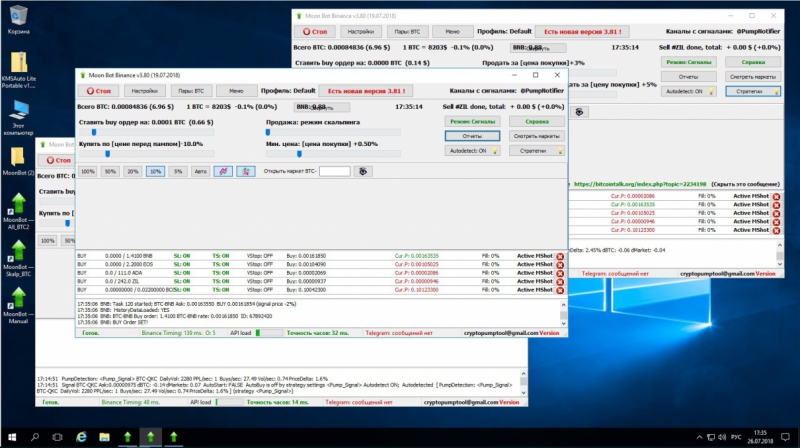Click Стоп in the partially hidden left window
Screen dimensions: 800x448
(57, 160)
